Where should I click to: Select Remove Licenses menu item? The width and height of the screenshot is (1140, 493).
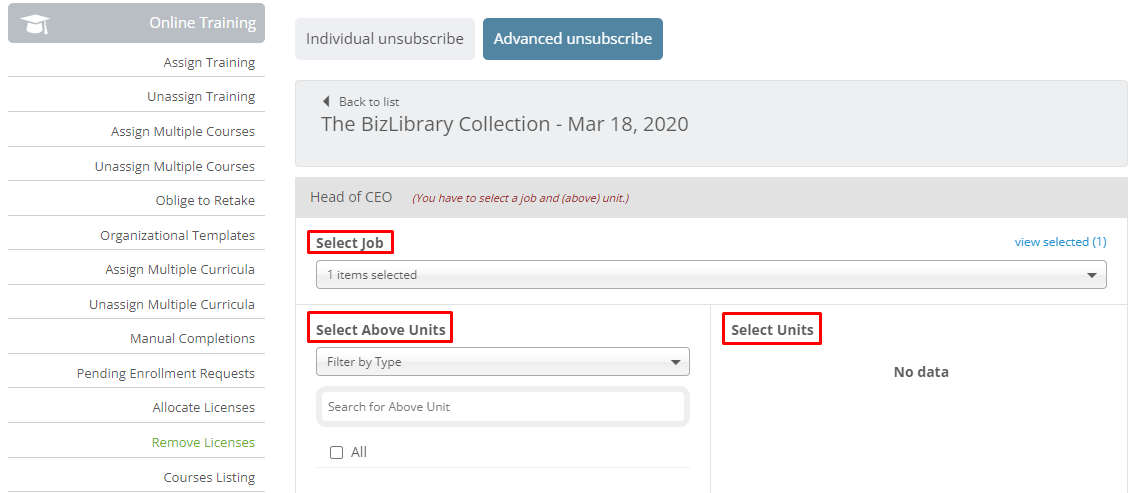203,442
